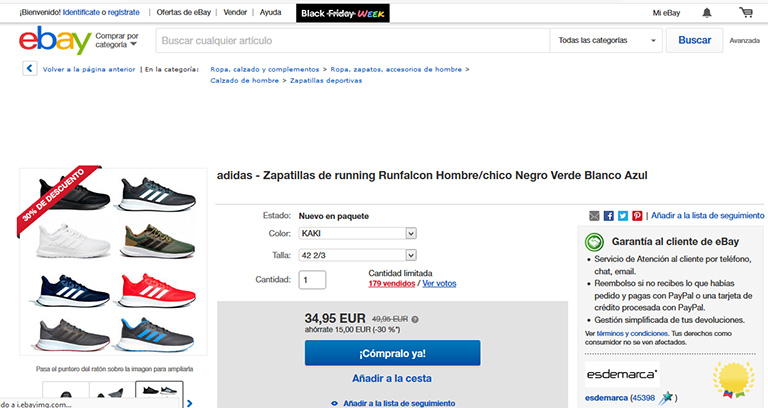Pin listing on Pinterest
Image resolution: width=768 pixels, height=408 pixels.
click(637, 215)
